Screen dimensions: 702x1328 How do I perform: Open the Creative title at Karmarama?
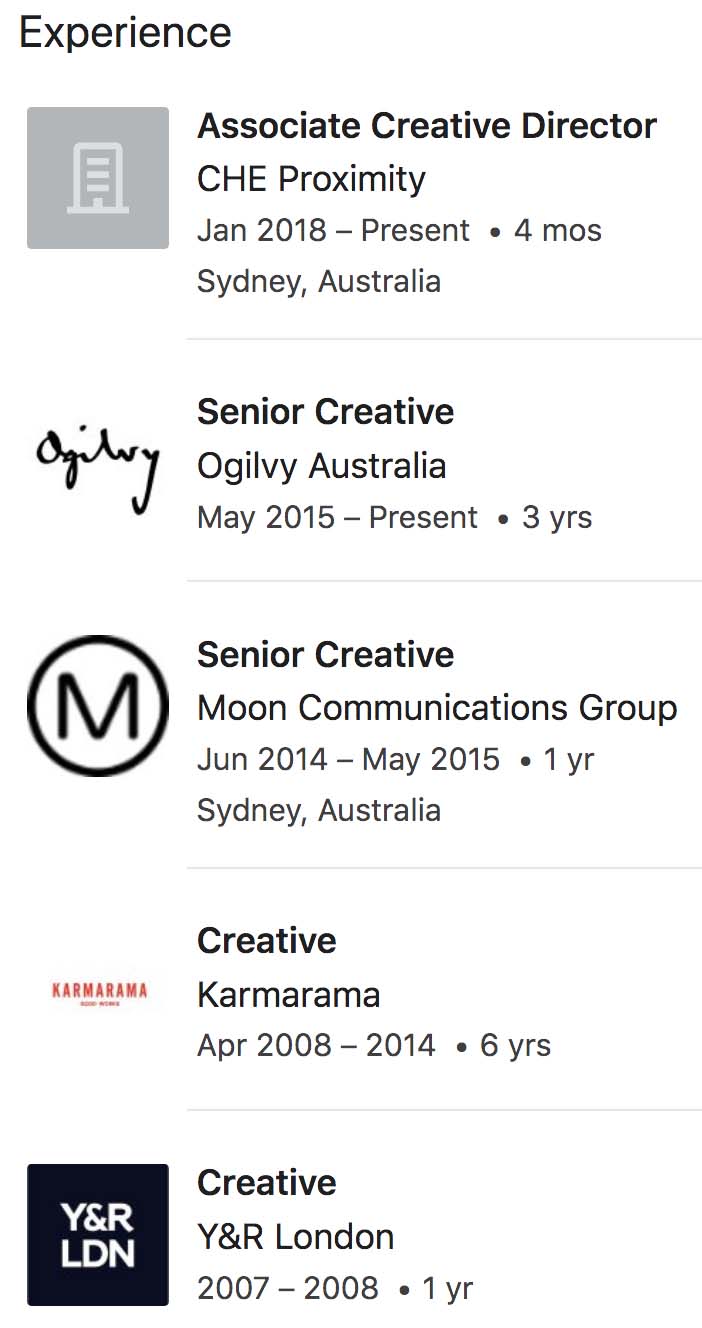click(x=267, y=941)
